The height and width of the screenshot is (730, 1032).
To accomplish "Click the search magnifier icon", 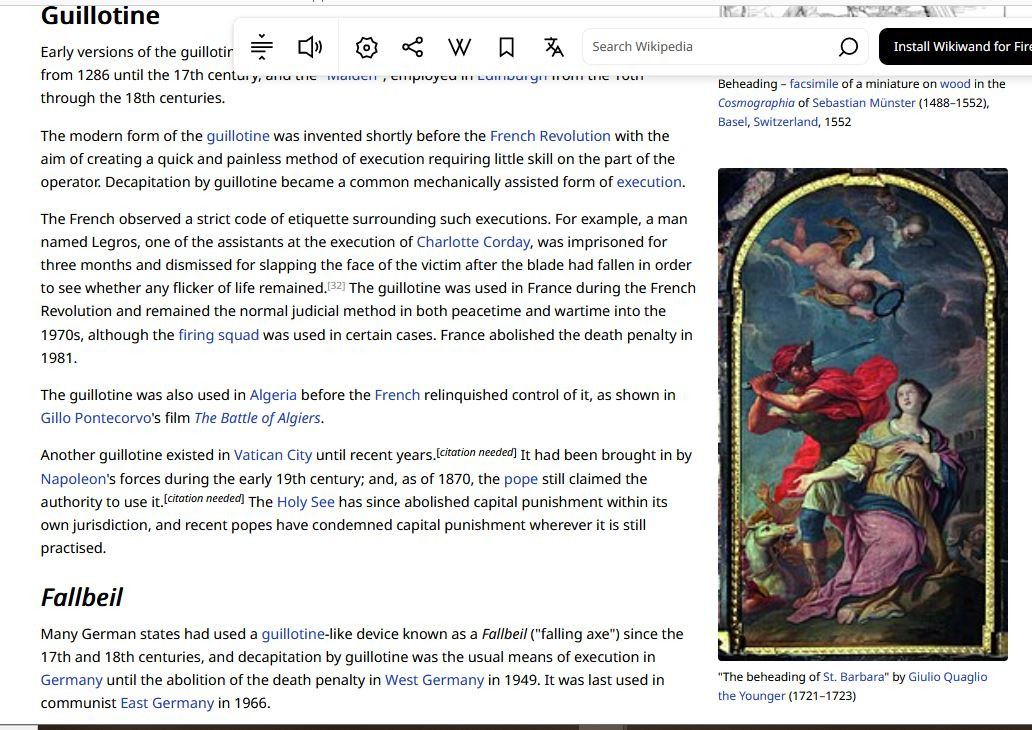I will [848, 47].
